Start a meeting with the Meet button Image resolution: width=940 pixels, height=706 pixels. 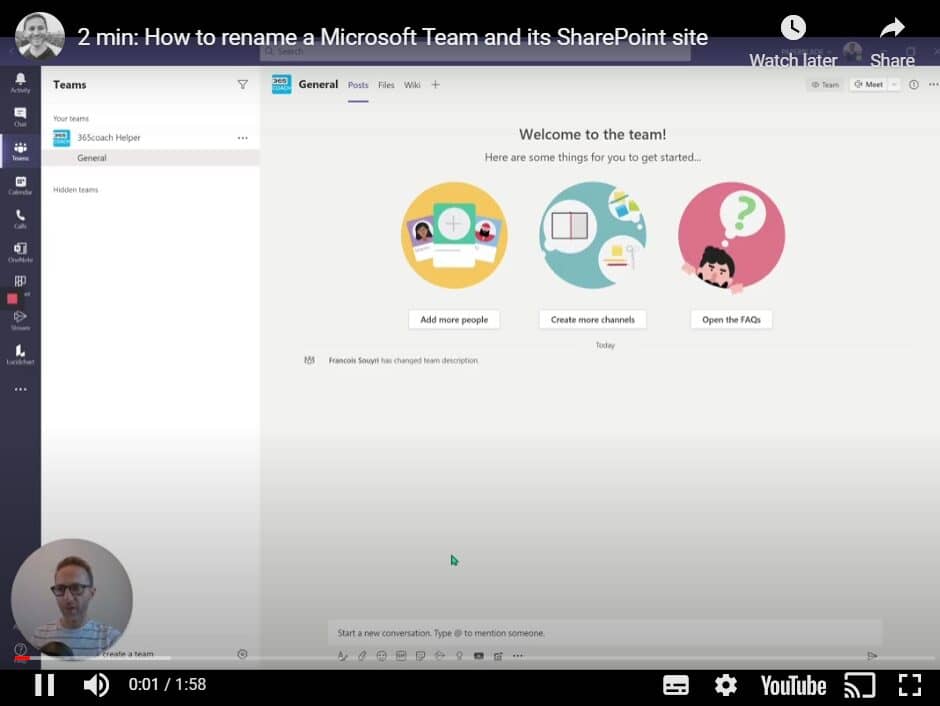click(869, 85)
